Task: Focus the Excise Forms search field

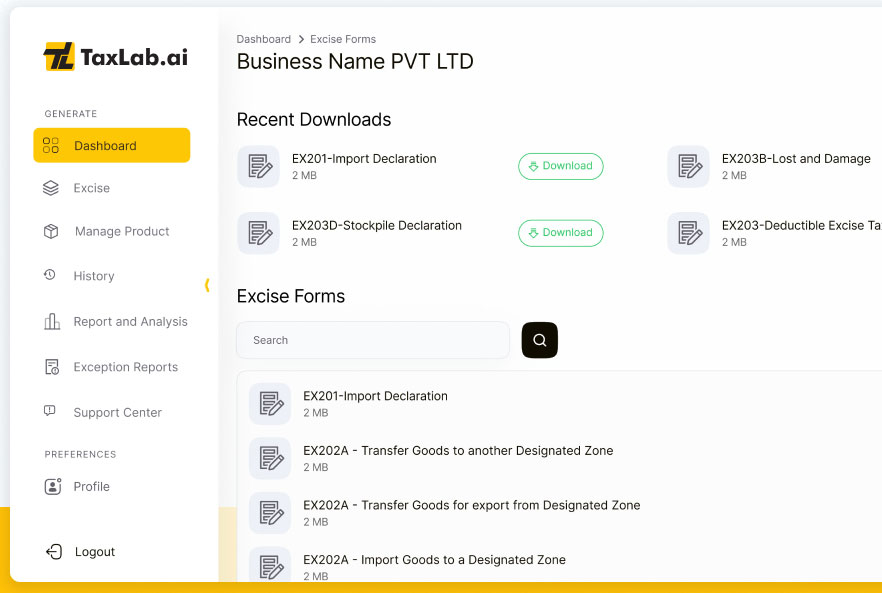Action: [372, 340]
